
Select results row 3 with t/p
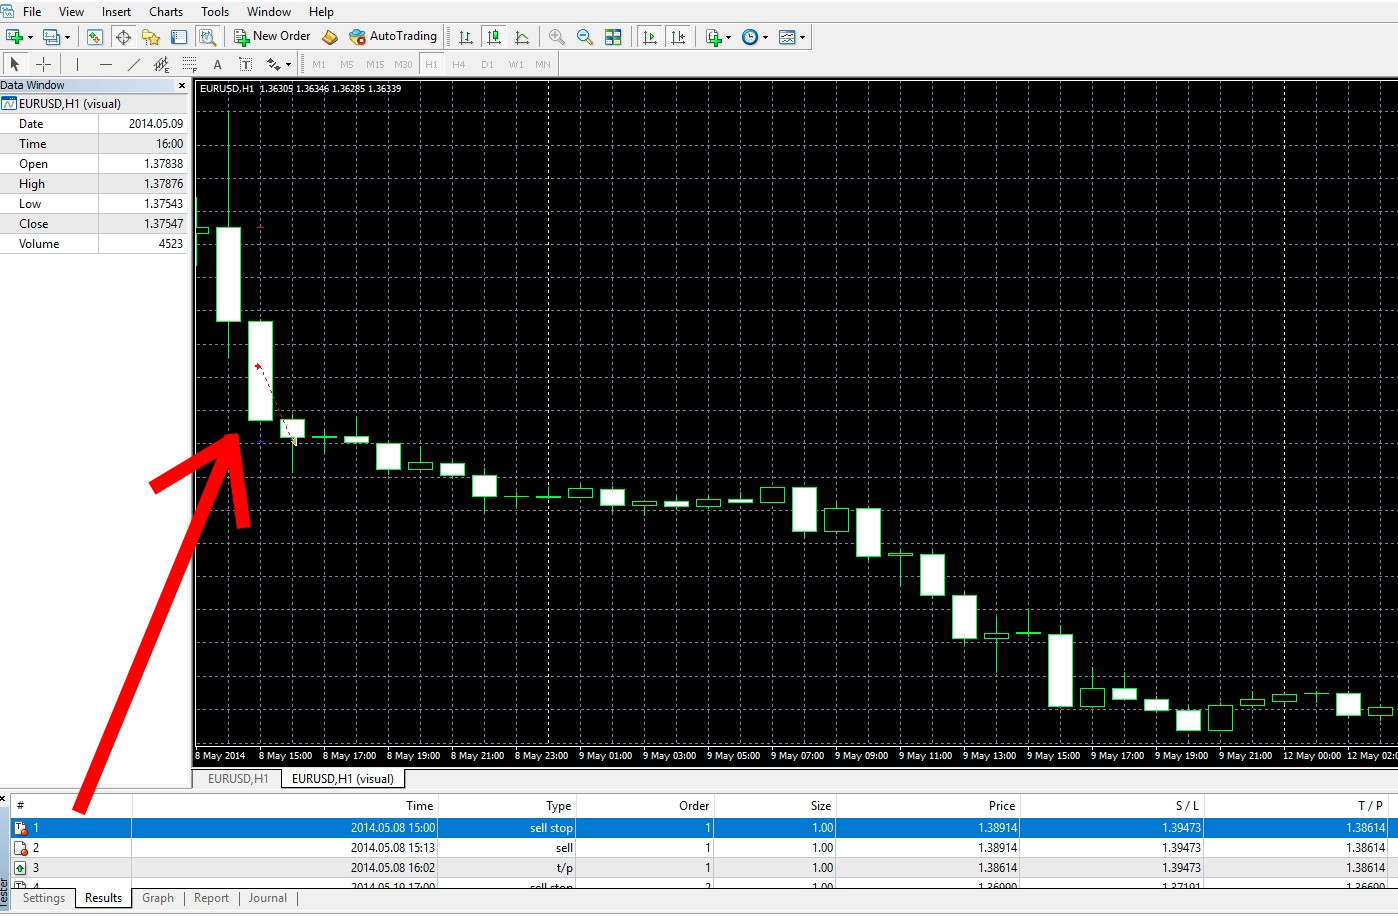click(703, 868)
